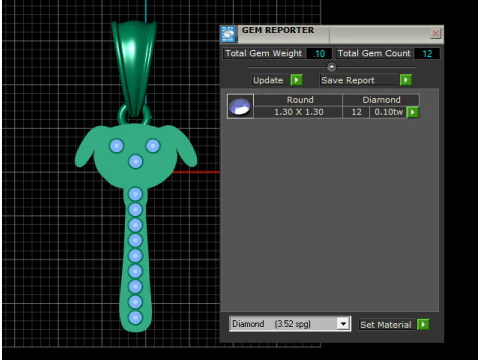This screenshot has width=480, height=360.
Task: Click the Diamond material cell in gem row
Action: tap(381, 100)
